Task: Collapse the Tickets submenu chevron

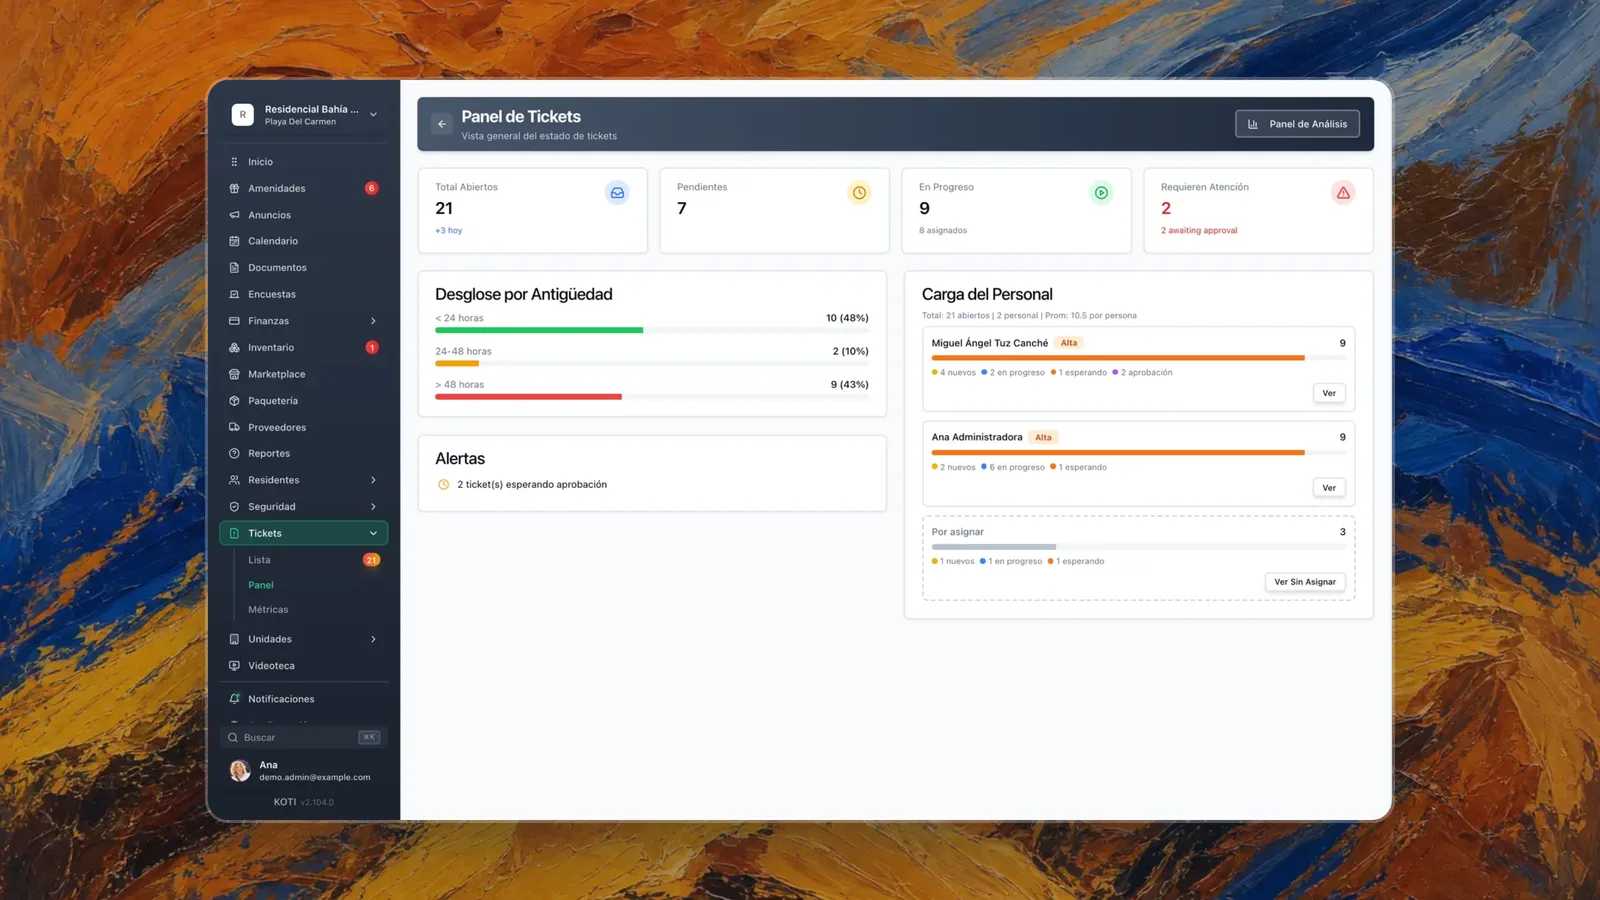Action: point(373,533)
